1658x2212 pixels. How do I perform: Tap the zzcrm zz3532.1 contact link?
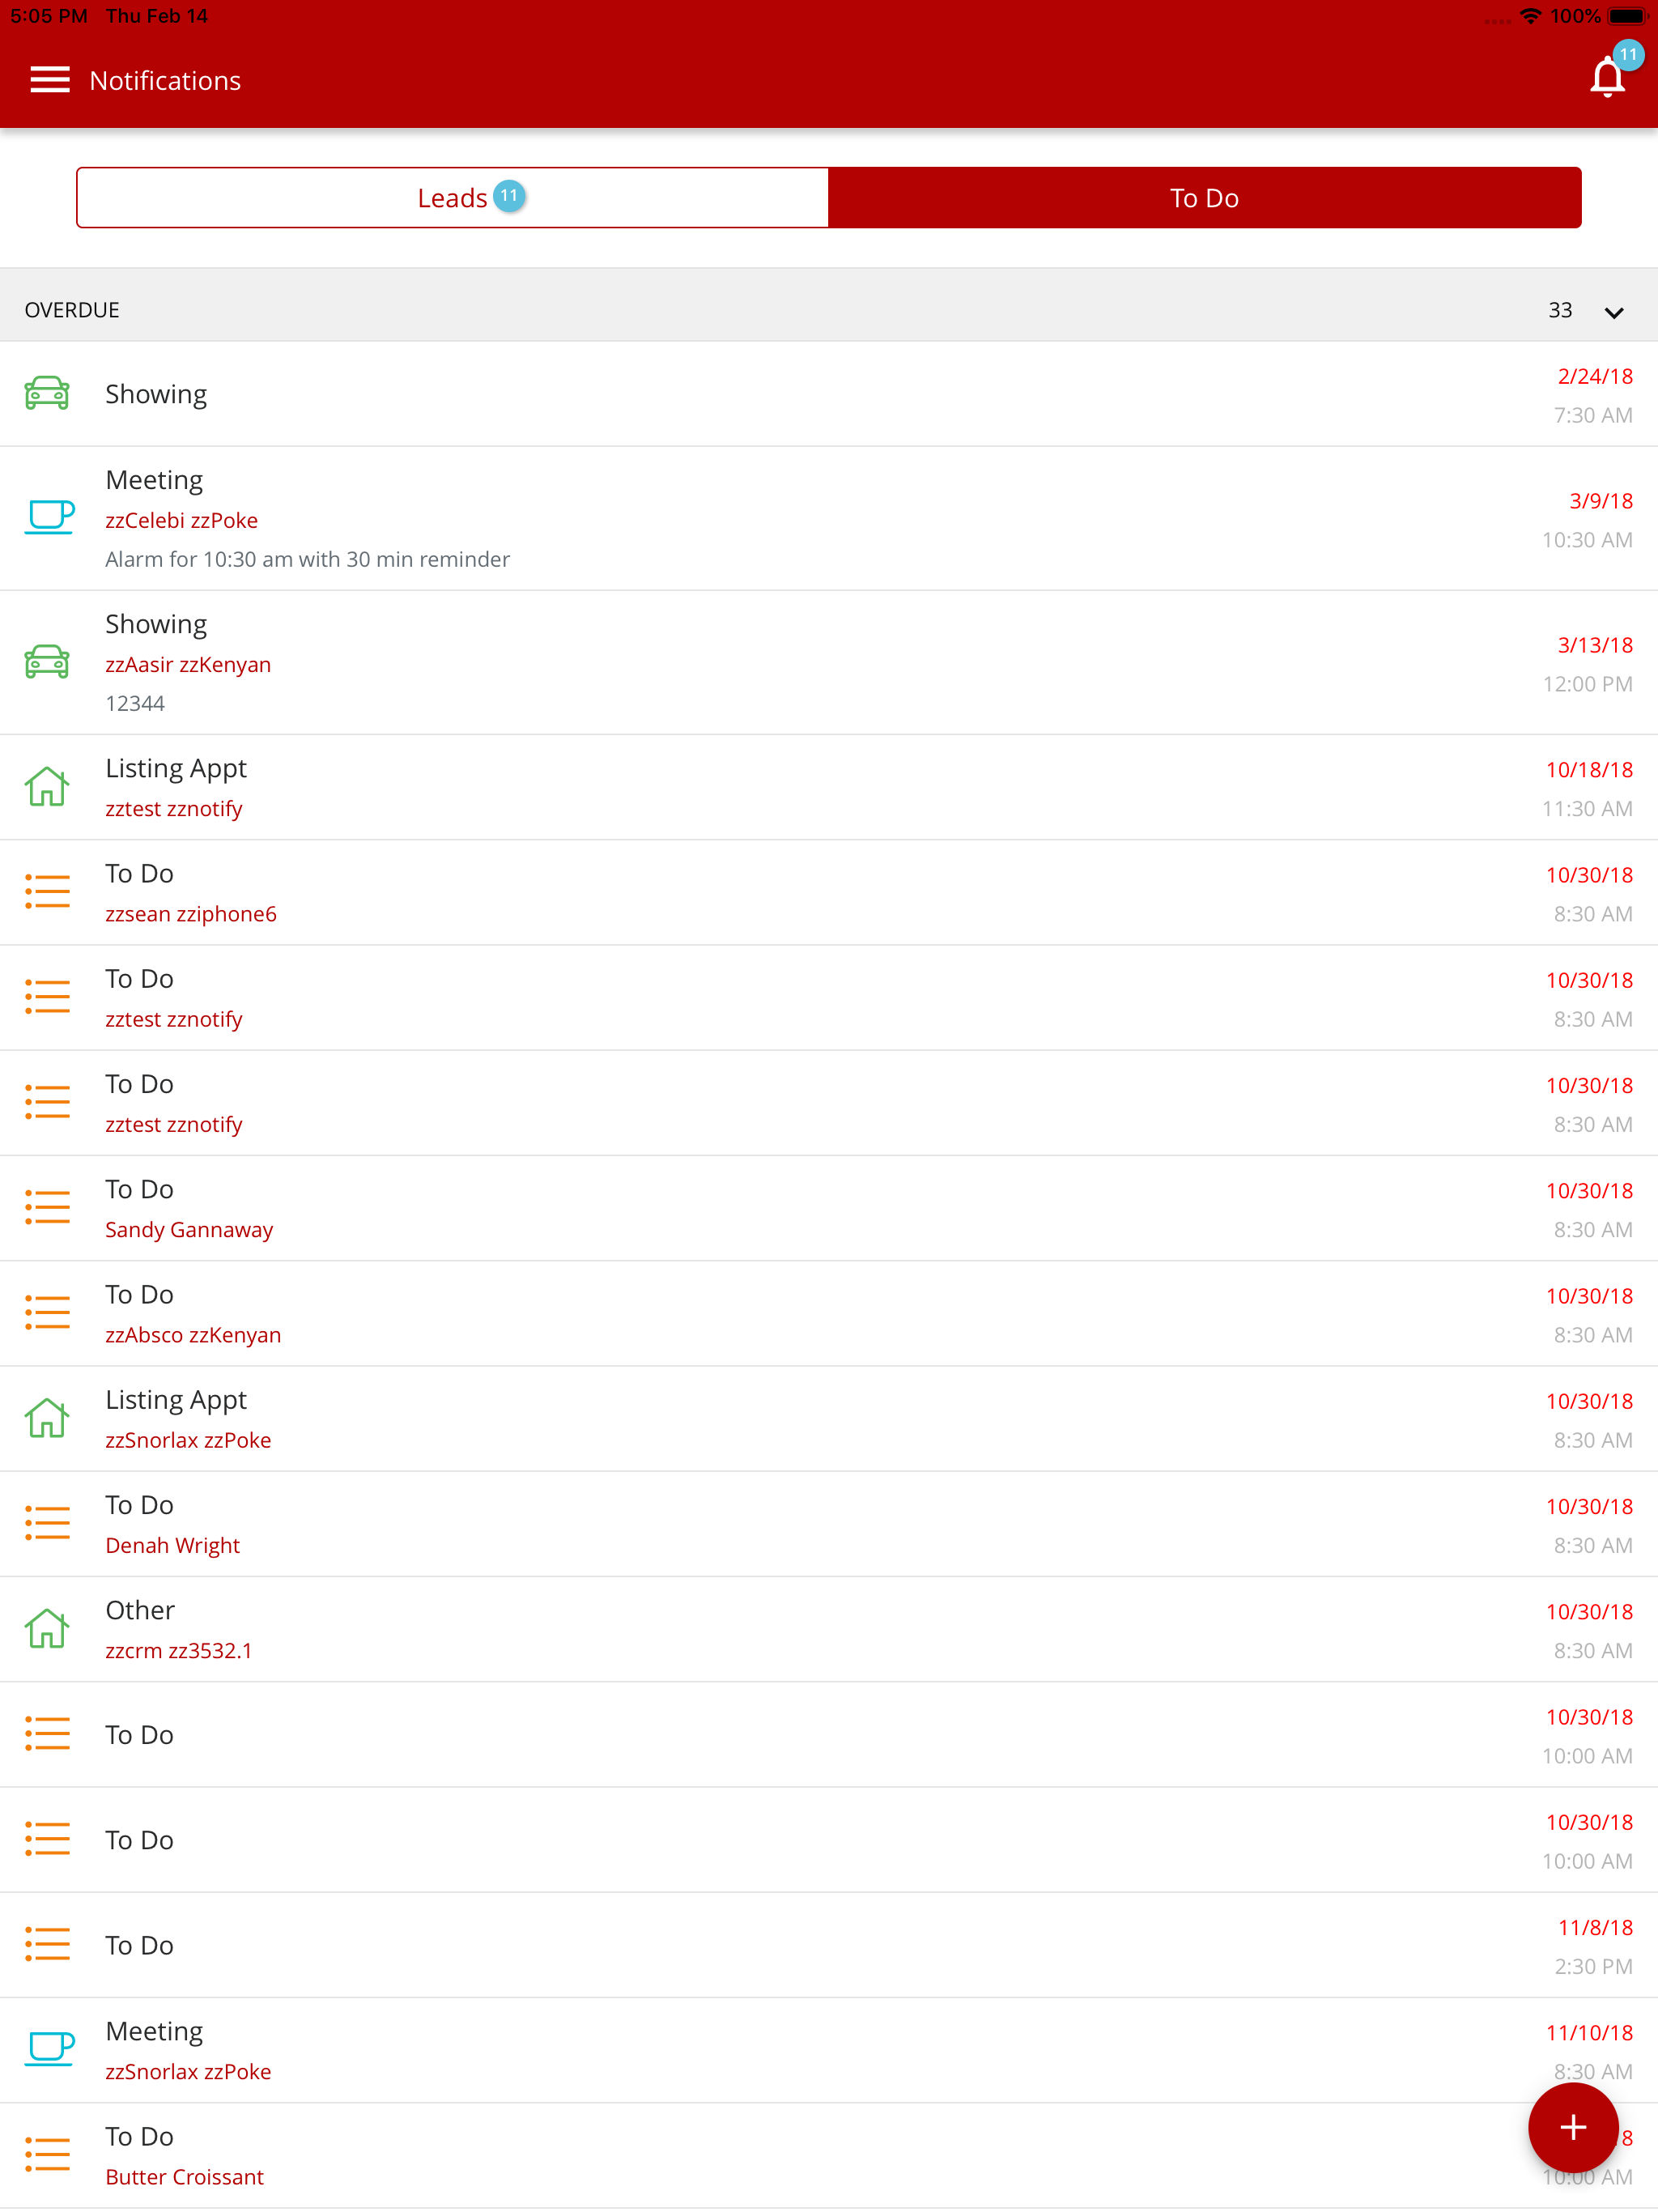179,1651
